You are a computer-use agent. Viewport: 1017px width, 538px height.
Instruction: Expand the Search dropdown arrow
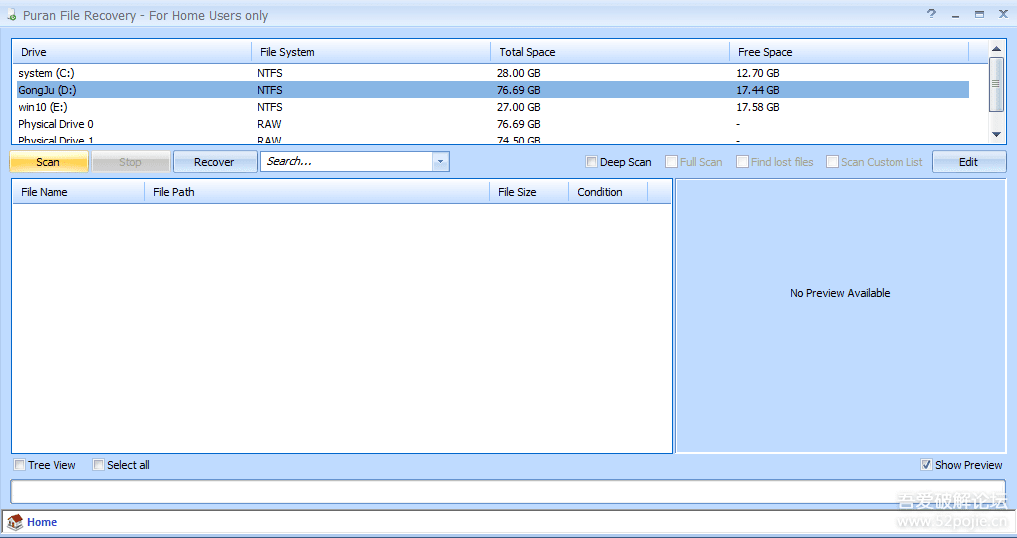[x=440, y=162]
